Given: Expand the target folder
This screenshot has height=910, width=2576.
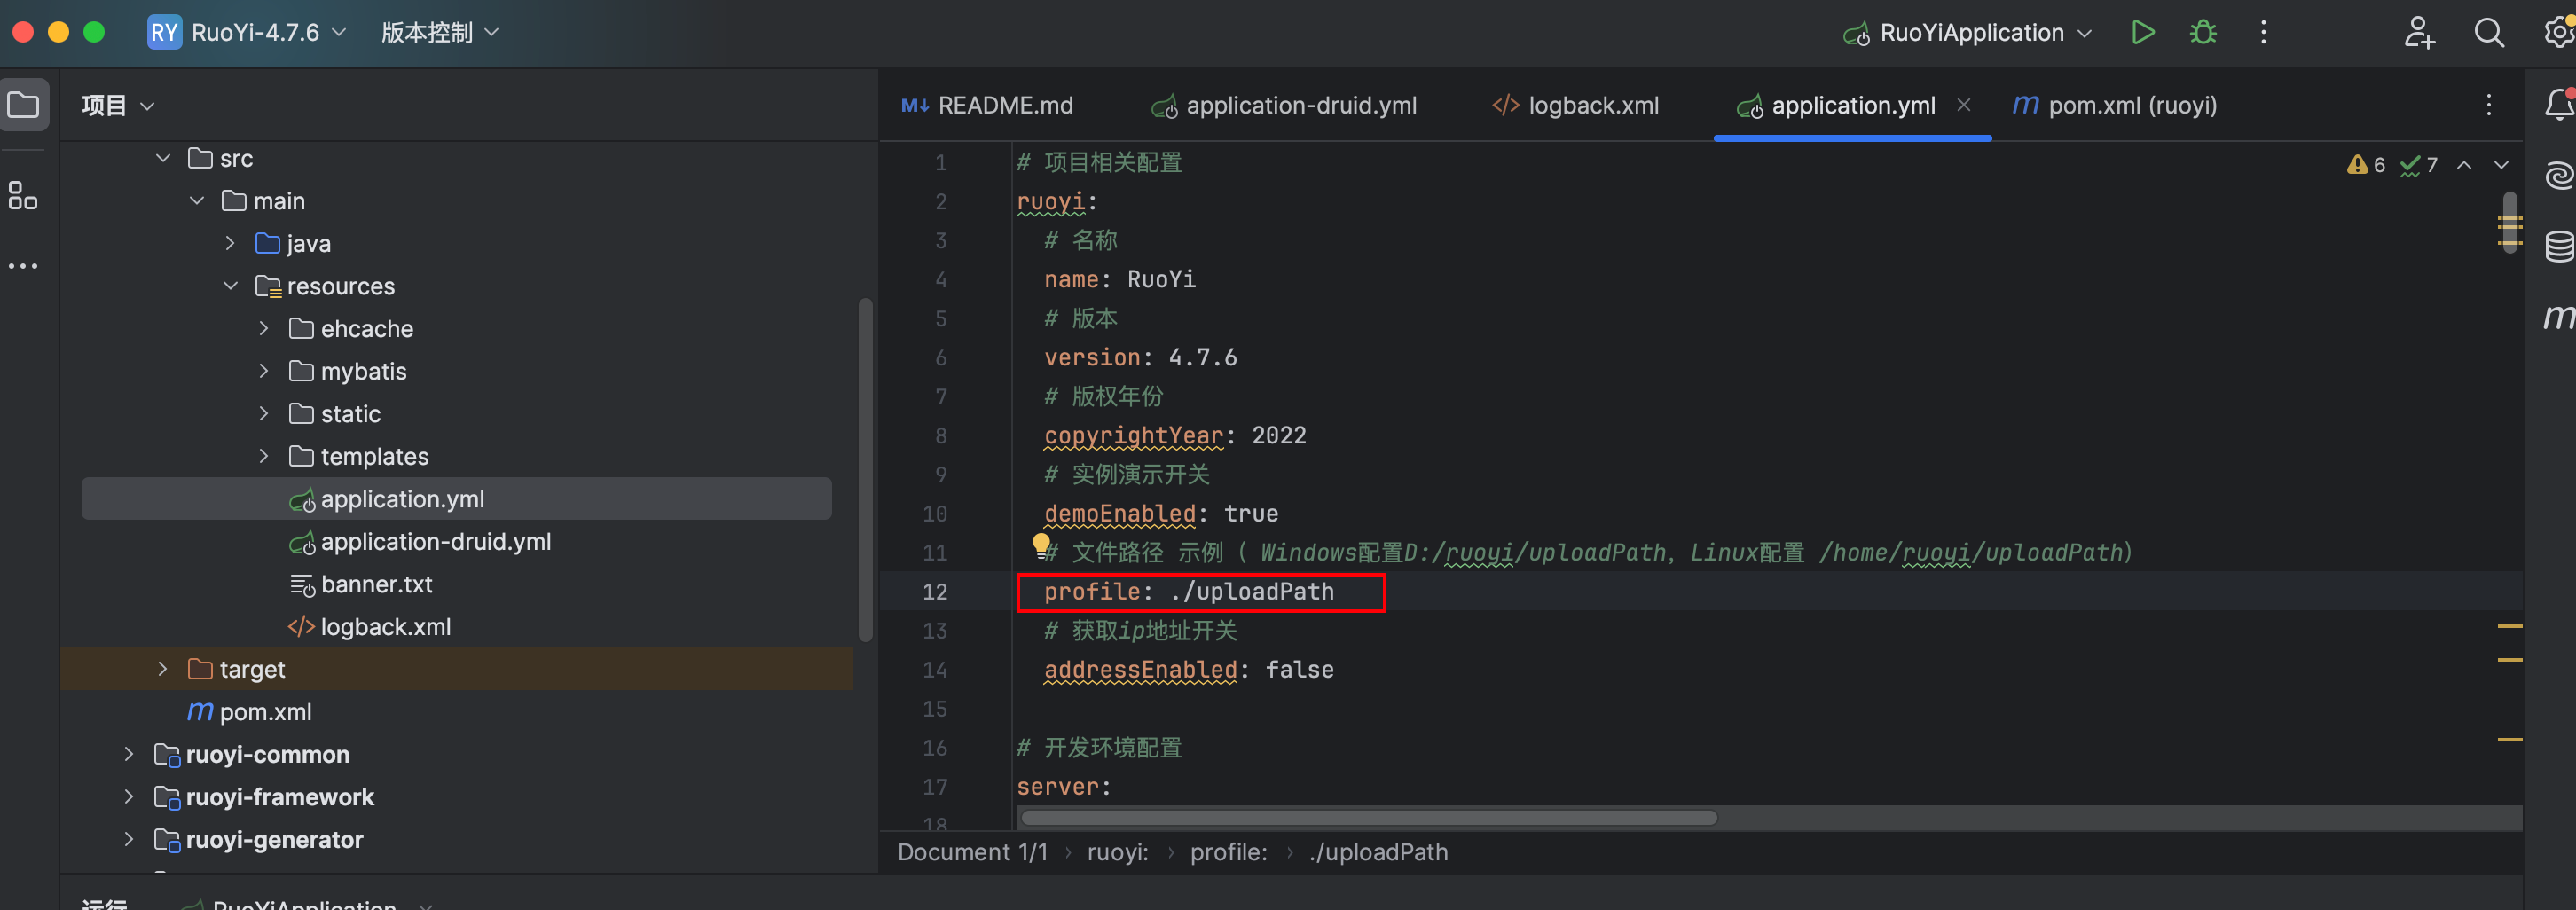Looking at the screenshot, I should pos(163,669).
